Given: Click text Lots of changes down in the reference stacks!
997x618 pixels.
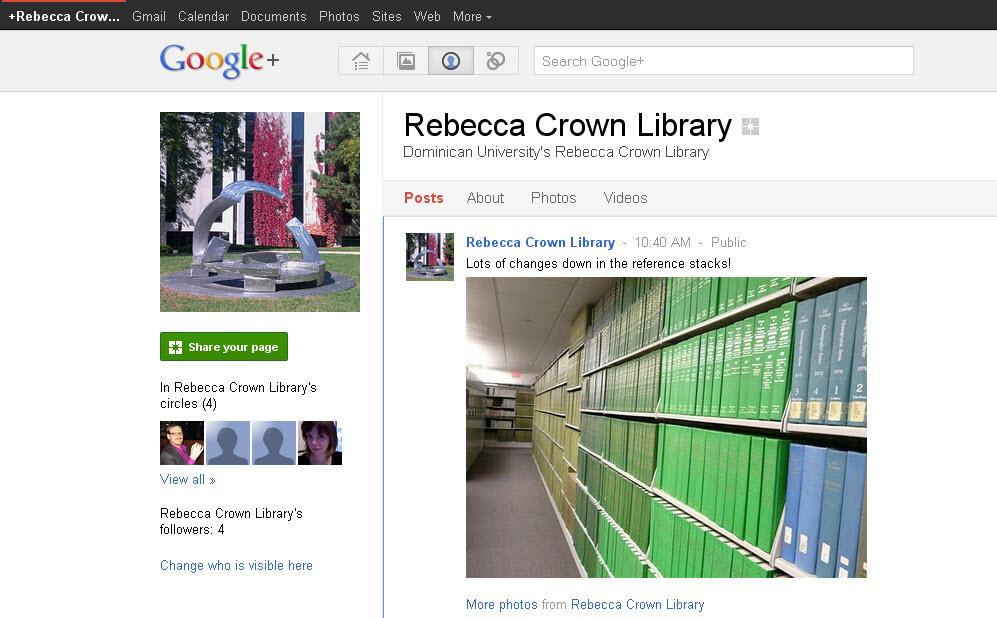Looking at the screenshot, I should point(598,263).
